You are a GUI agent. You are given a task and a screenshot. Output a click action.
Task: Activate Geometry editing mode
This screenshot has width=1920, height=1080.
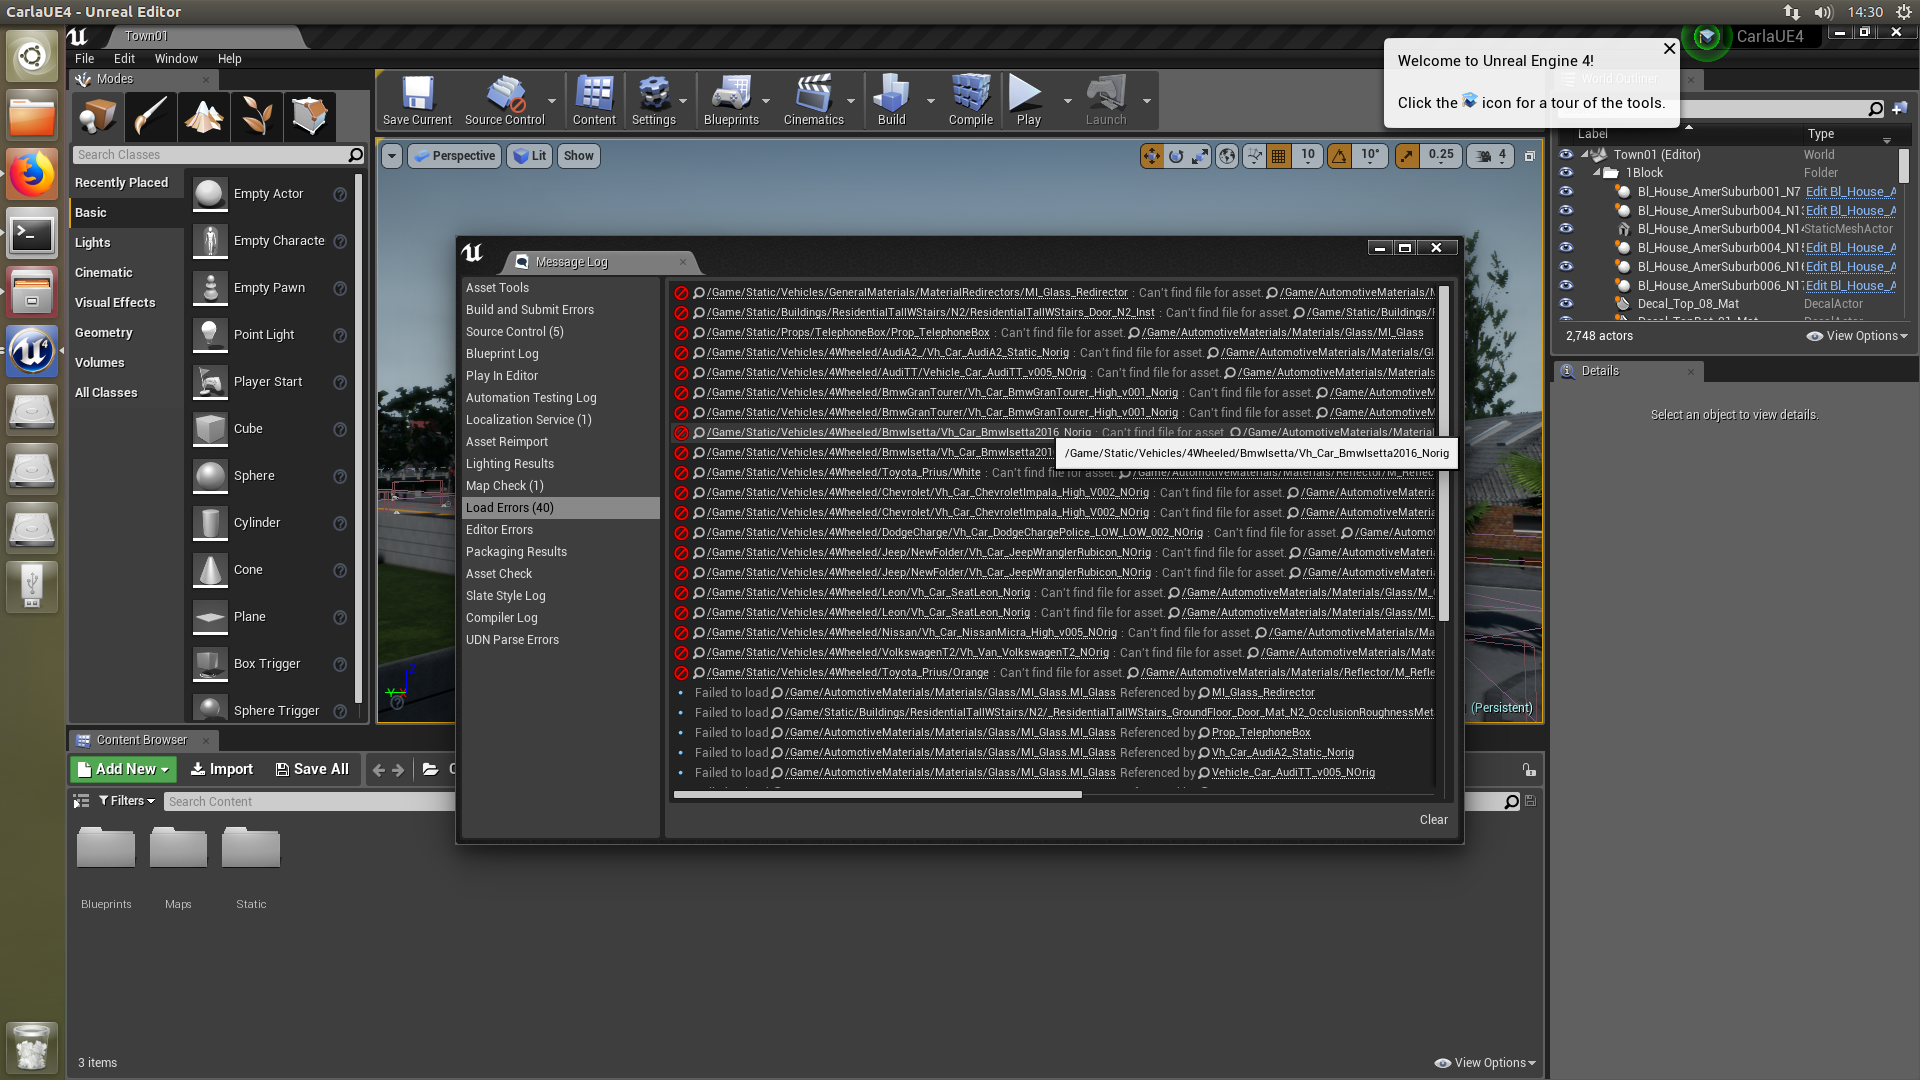310,117
